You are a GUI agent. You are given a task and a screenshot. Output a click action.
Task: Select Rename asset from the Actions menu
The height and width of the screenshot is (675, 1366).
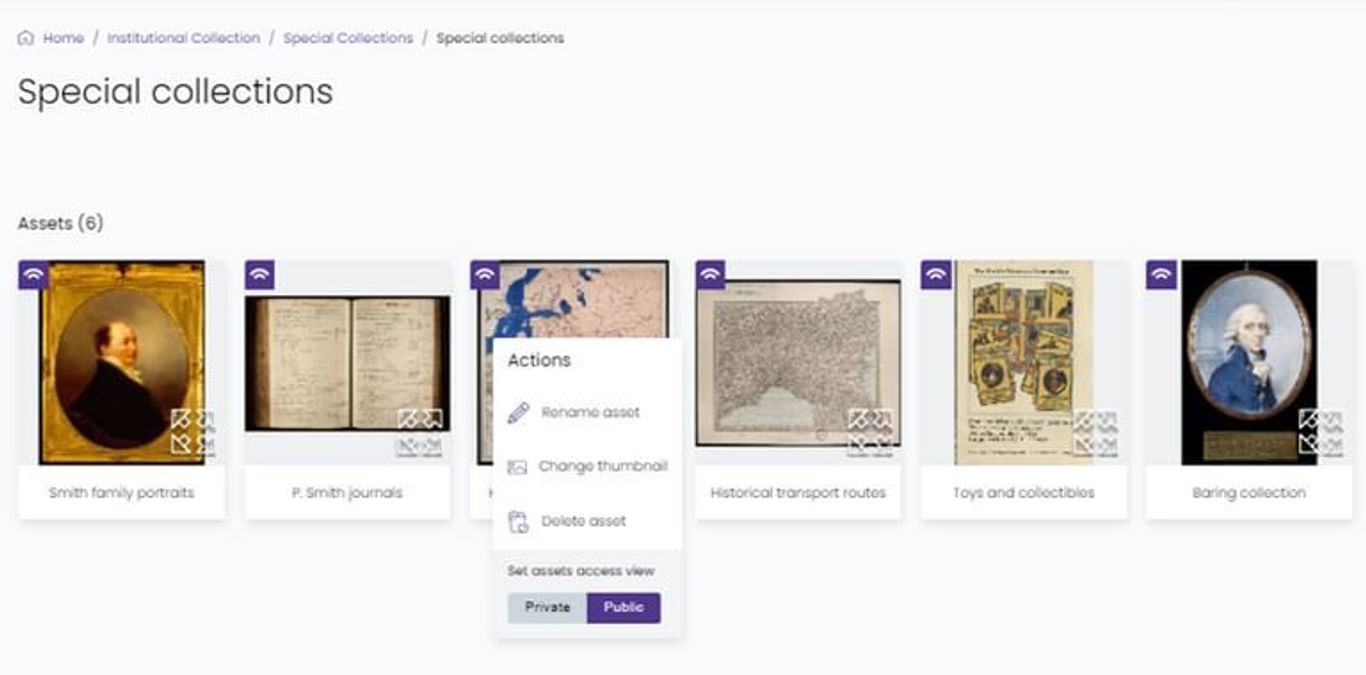(x=590, y=413)
